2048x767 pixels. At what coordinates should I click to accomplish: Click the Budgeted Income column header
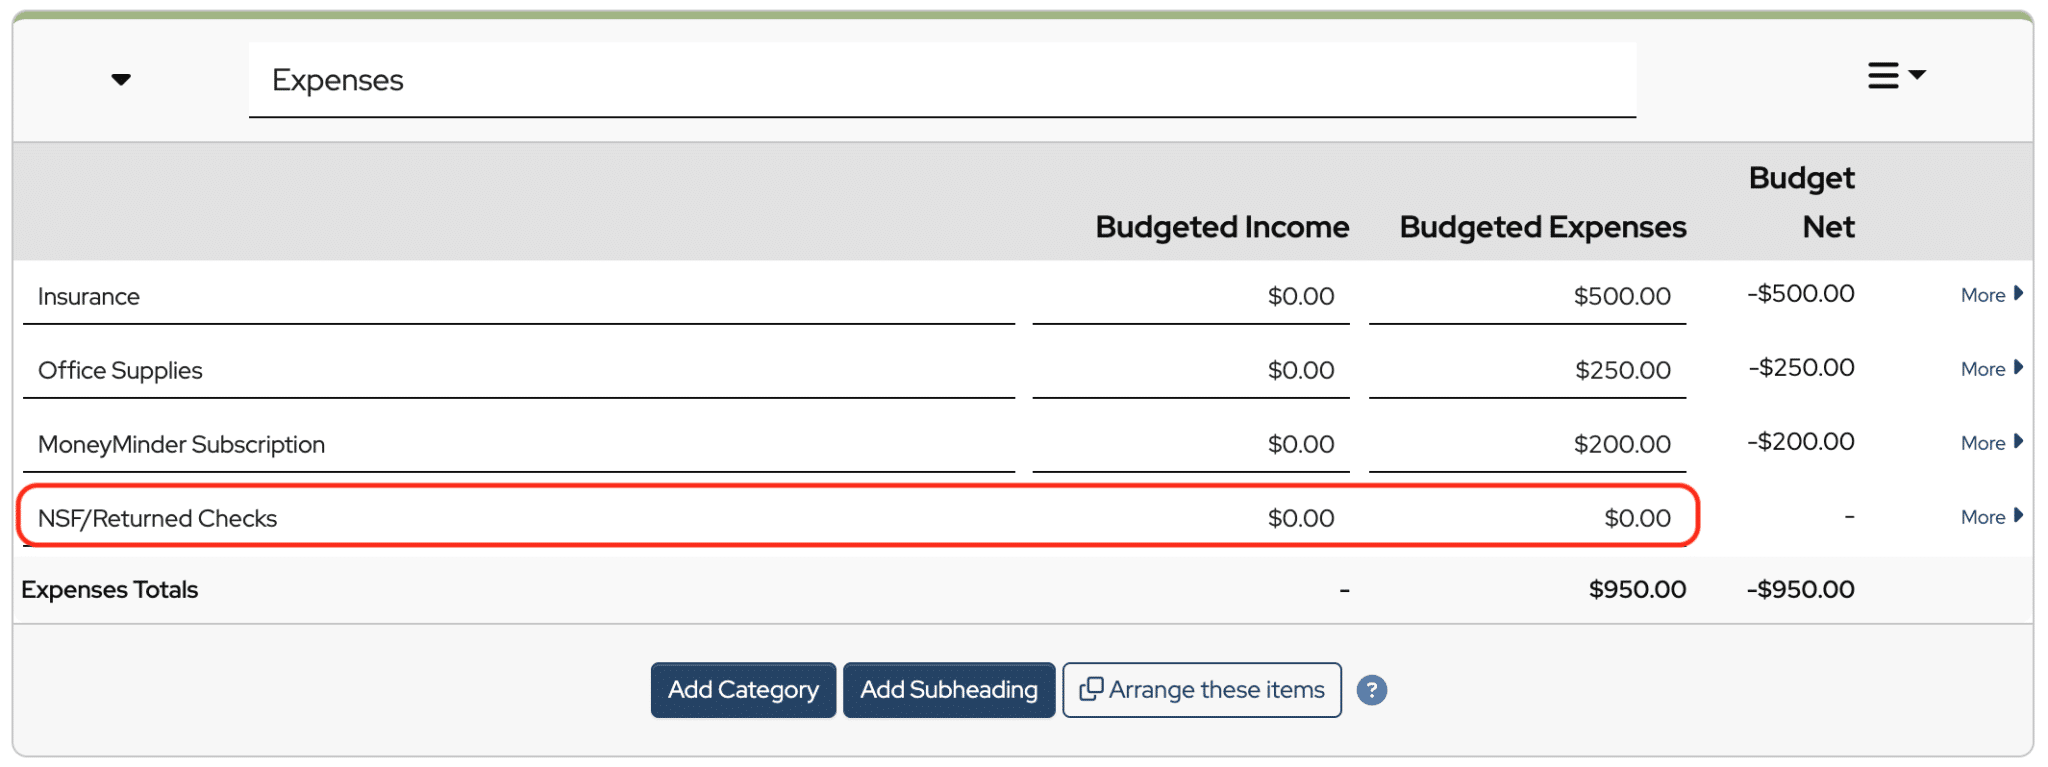pos(1222,227)
